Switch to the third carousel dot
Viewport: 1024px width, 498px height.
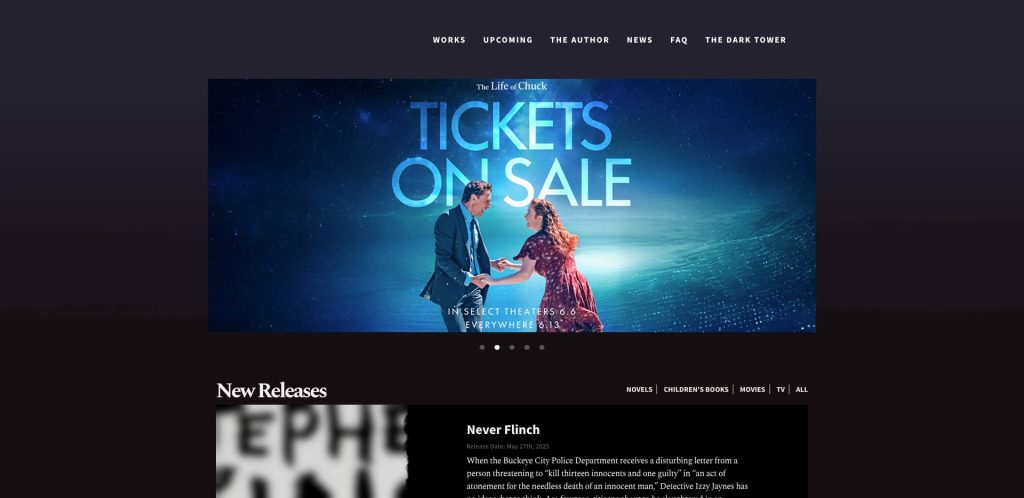[x=512, y=347]
